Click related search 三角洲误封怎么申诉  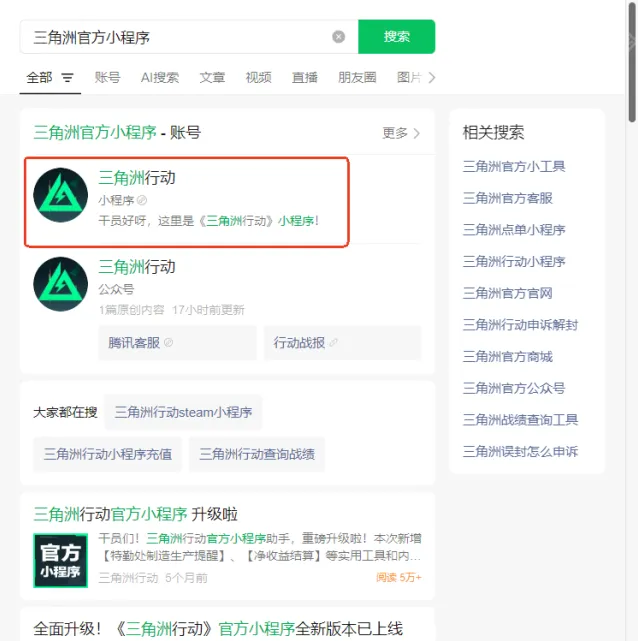coord(520,452)
